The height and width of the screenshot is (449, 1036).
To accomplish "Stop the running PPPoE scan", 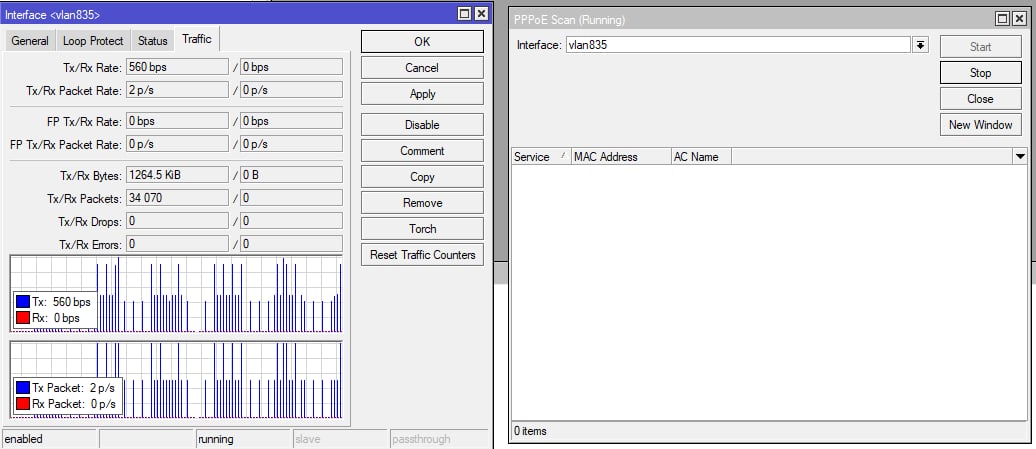I will point(980,73).
